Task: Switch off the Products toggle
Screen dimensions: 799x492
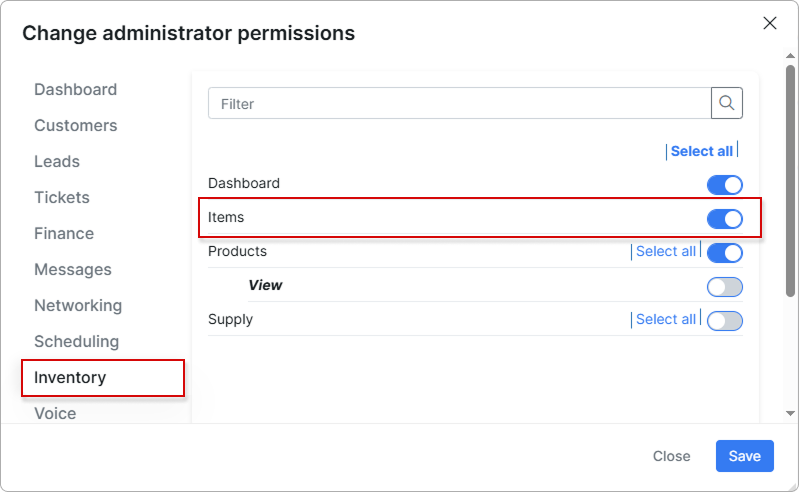Action: pyautogui.click(x=725, y=253)
